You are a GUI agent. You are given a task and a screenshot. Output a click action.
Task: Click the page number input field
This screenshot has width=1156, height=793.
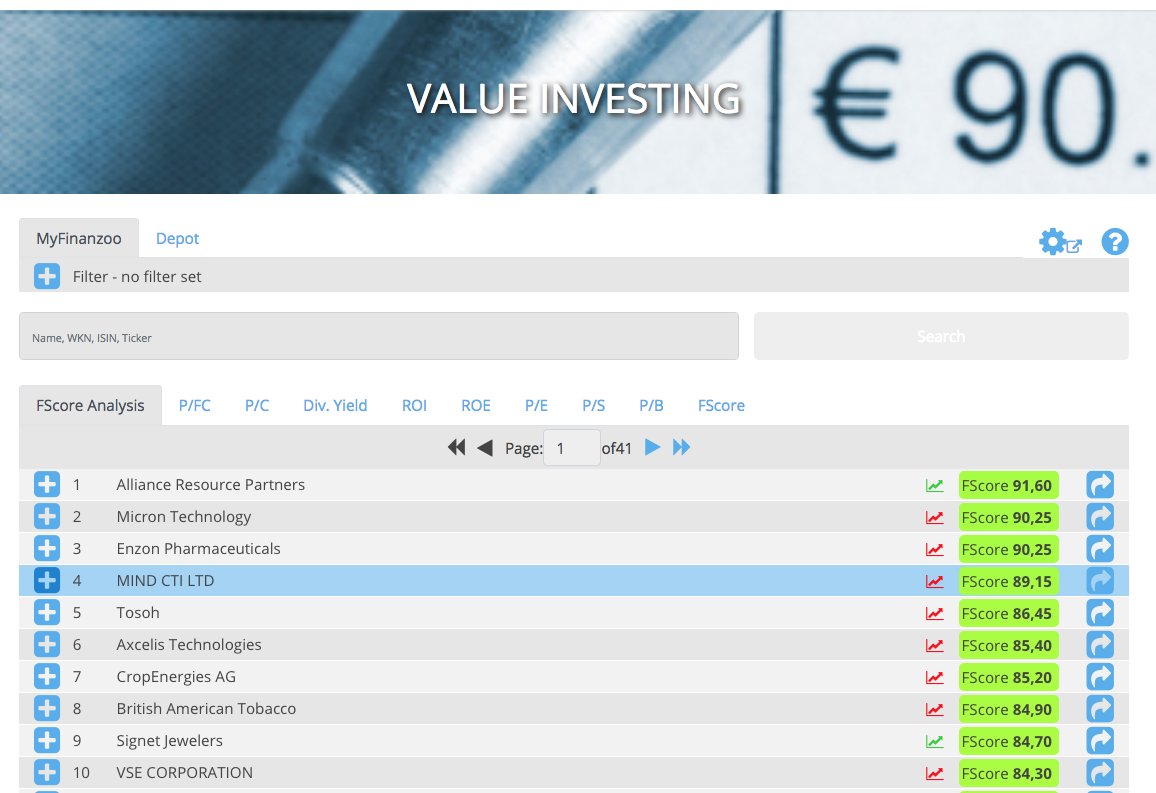(x=571, y=447)
